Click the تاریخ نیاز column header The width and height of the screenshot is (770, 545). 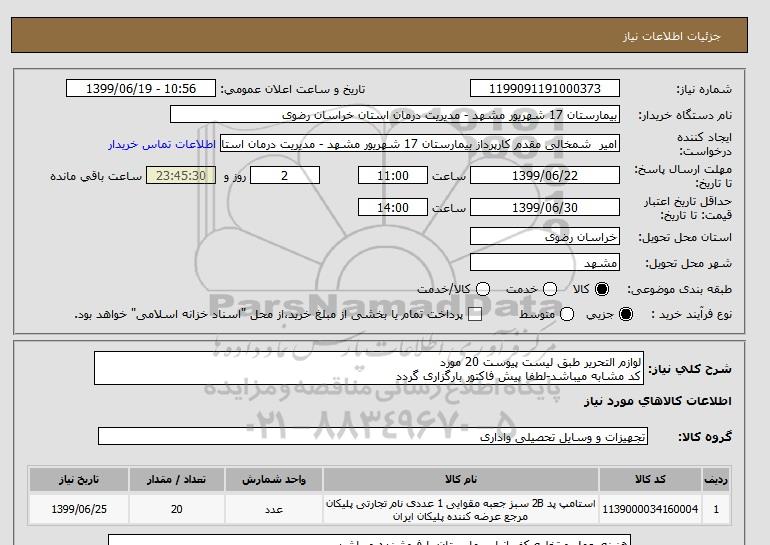click(x=79, y=480)
